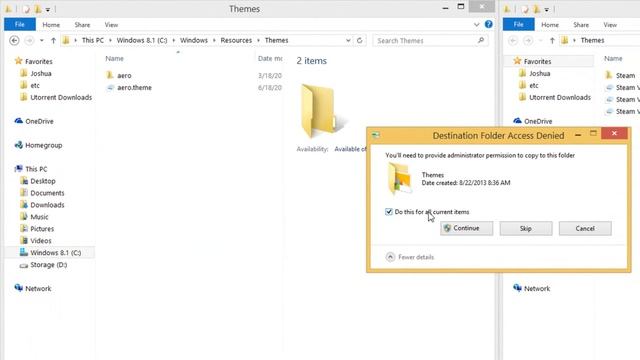Select Favorites in right window sidebar
This screenshot has height=360, width=640.
pyautogui.click(x=537, y=61)
